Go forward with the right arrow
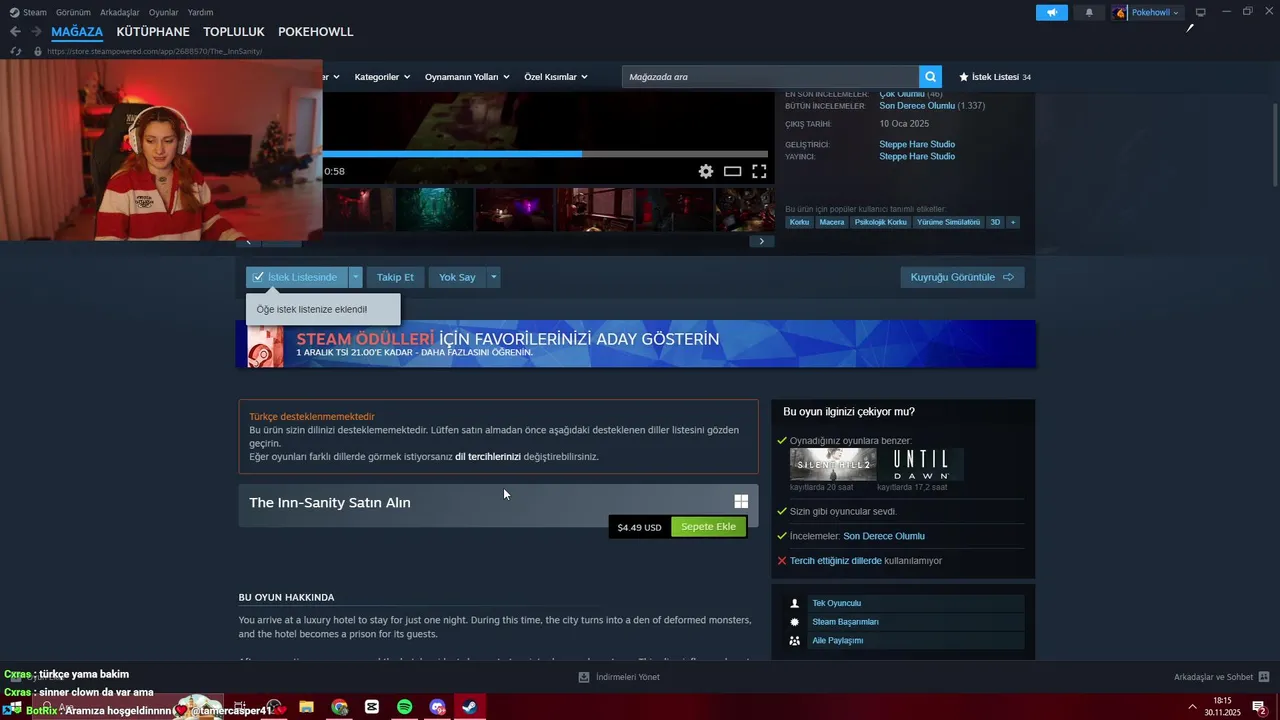Image resolution: width=1280 pixels, height=720 pixels. pos(36,32)
